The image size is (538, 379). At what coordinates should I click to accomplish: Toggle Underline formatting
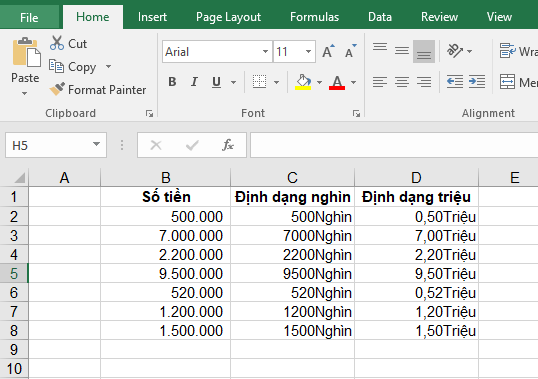[x=216, y=82]
